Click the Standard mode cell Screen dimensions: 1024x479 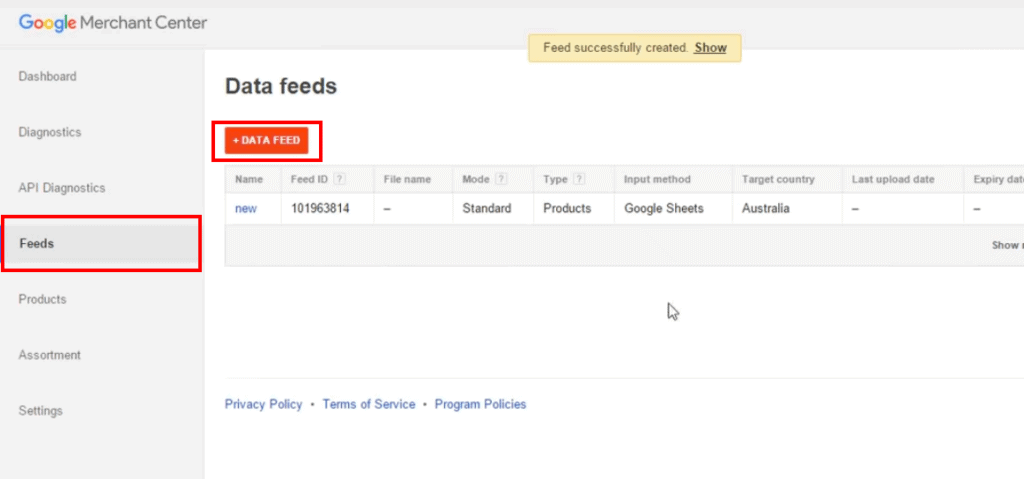click(487, 209)
